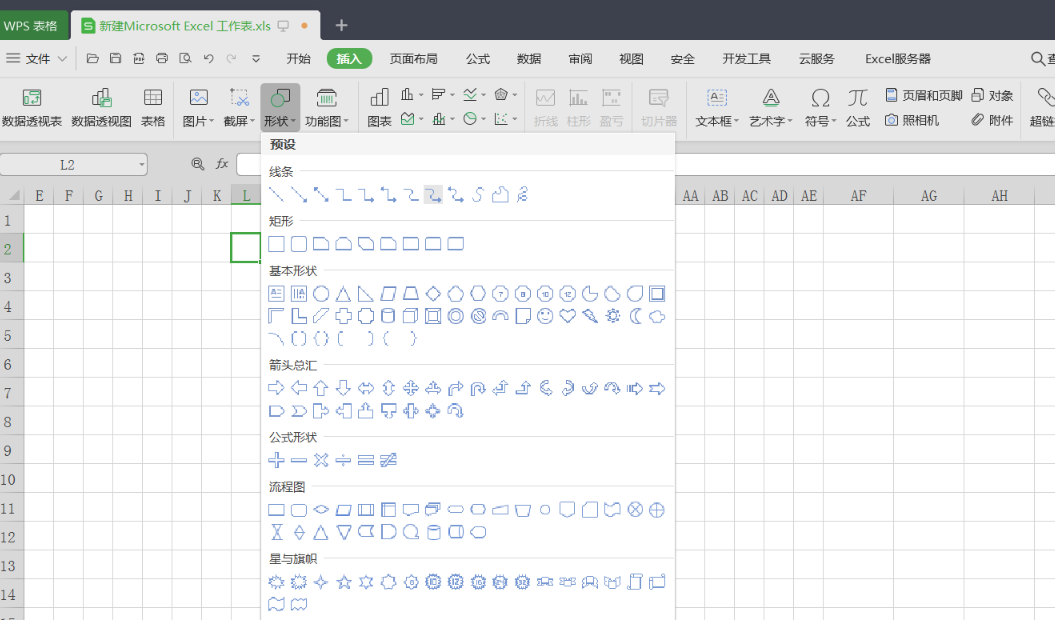Pick the heart shape
The height and width of the screenshot is (620, 1055).
pyautogui.click(x=568, y=316)
